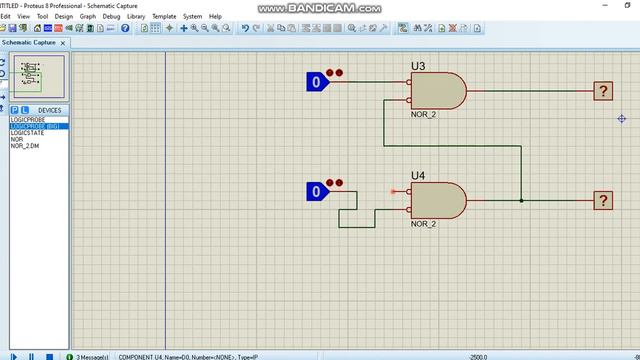Click the Zoom to Area icon
Viewport: 640px width, 360px height.
pyautogui.click(x=226, y=28)
